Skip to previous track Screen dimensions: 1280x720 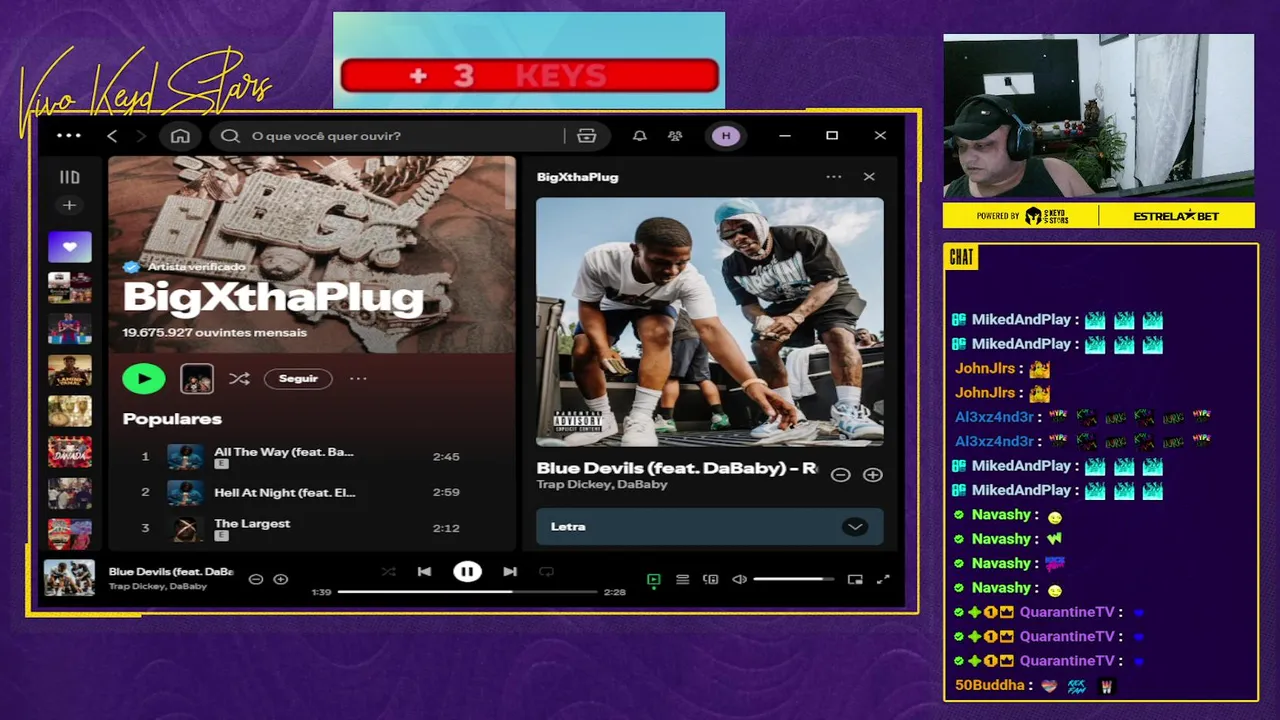[x=424, y=572]
